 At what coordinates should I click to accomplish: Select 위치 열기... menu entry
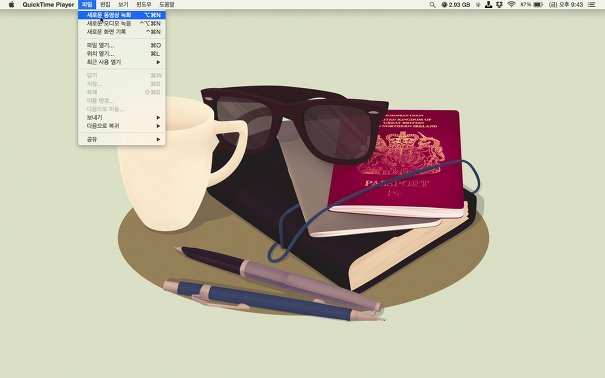click(122, 54)
